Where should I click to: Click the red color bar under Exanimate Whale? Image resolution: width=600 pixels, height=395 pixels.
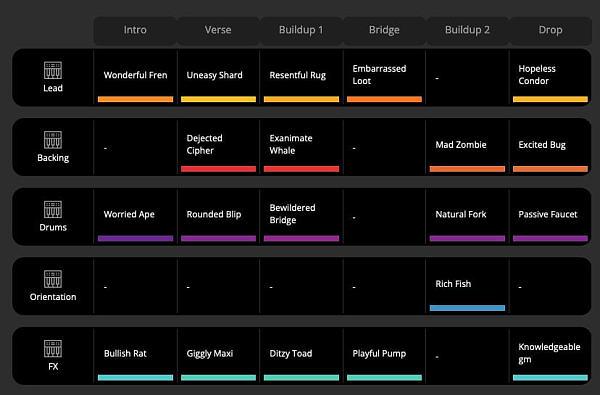tap(301, 169)
